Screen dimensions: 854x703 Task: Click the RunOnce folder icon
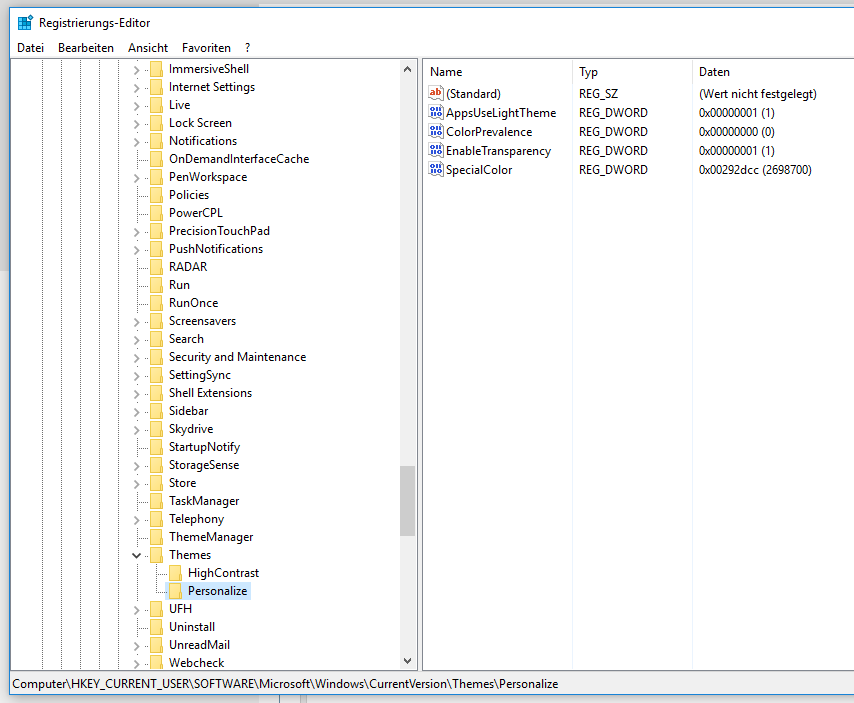point(156,303)
